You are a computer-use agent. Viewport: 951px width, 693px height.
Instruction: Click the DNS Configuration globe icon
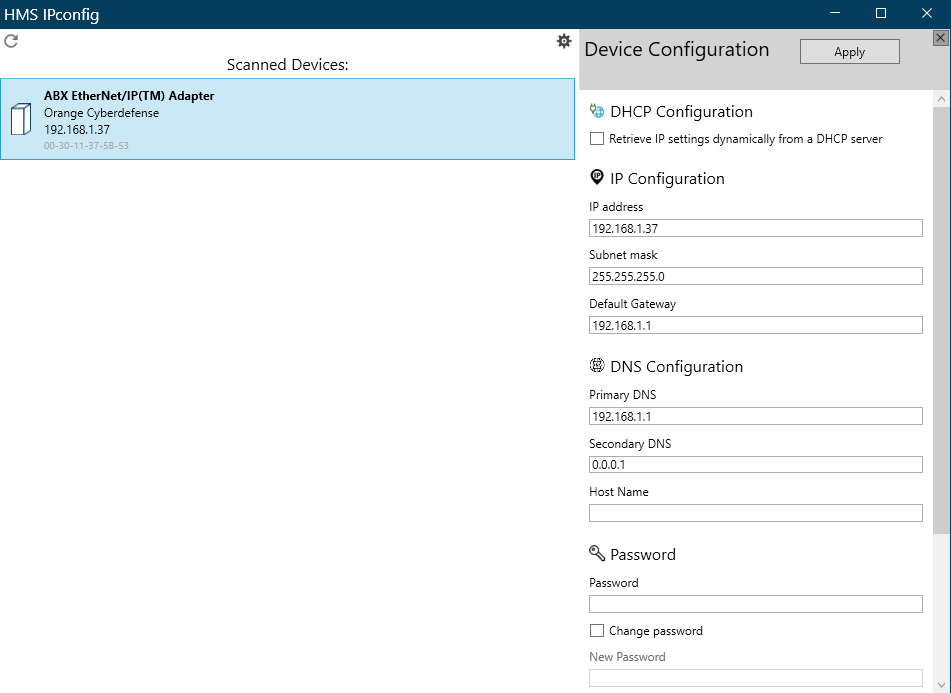point(597,366)
